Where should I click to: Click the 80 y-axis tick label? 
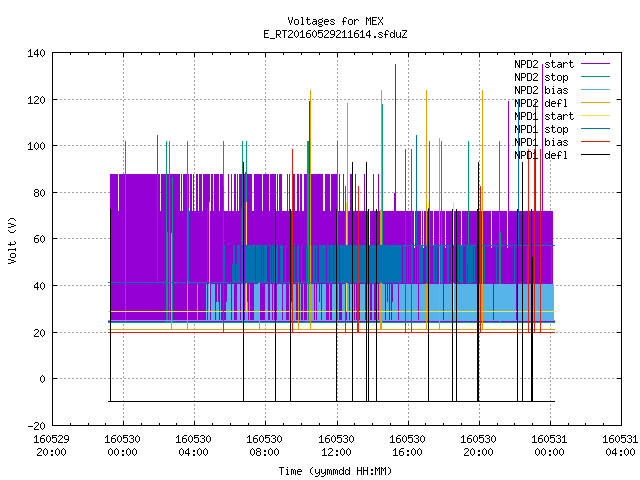(x=39, y=193)
